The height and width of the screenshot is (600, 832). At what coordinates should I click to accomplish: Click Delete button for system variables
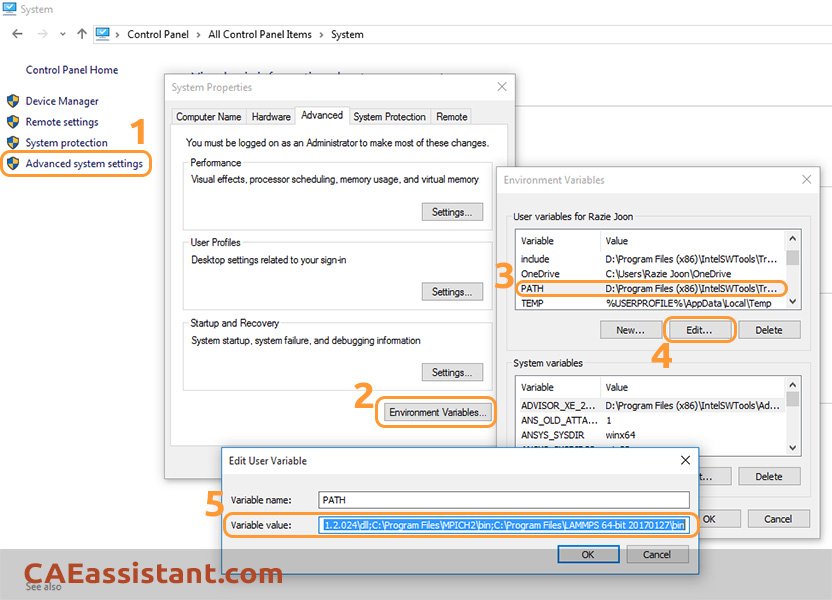769,476
